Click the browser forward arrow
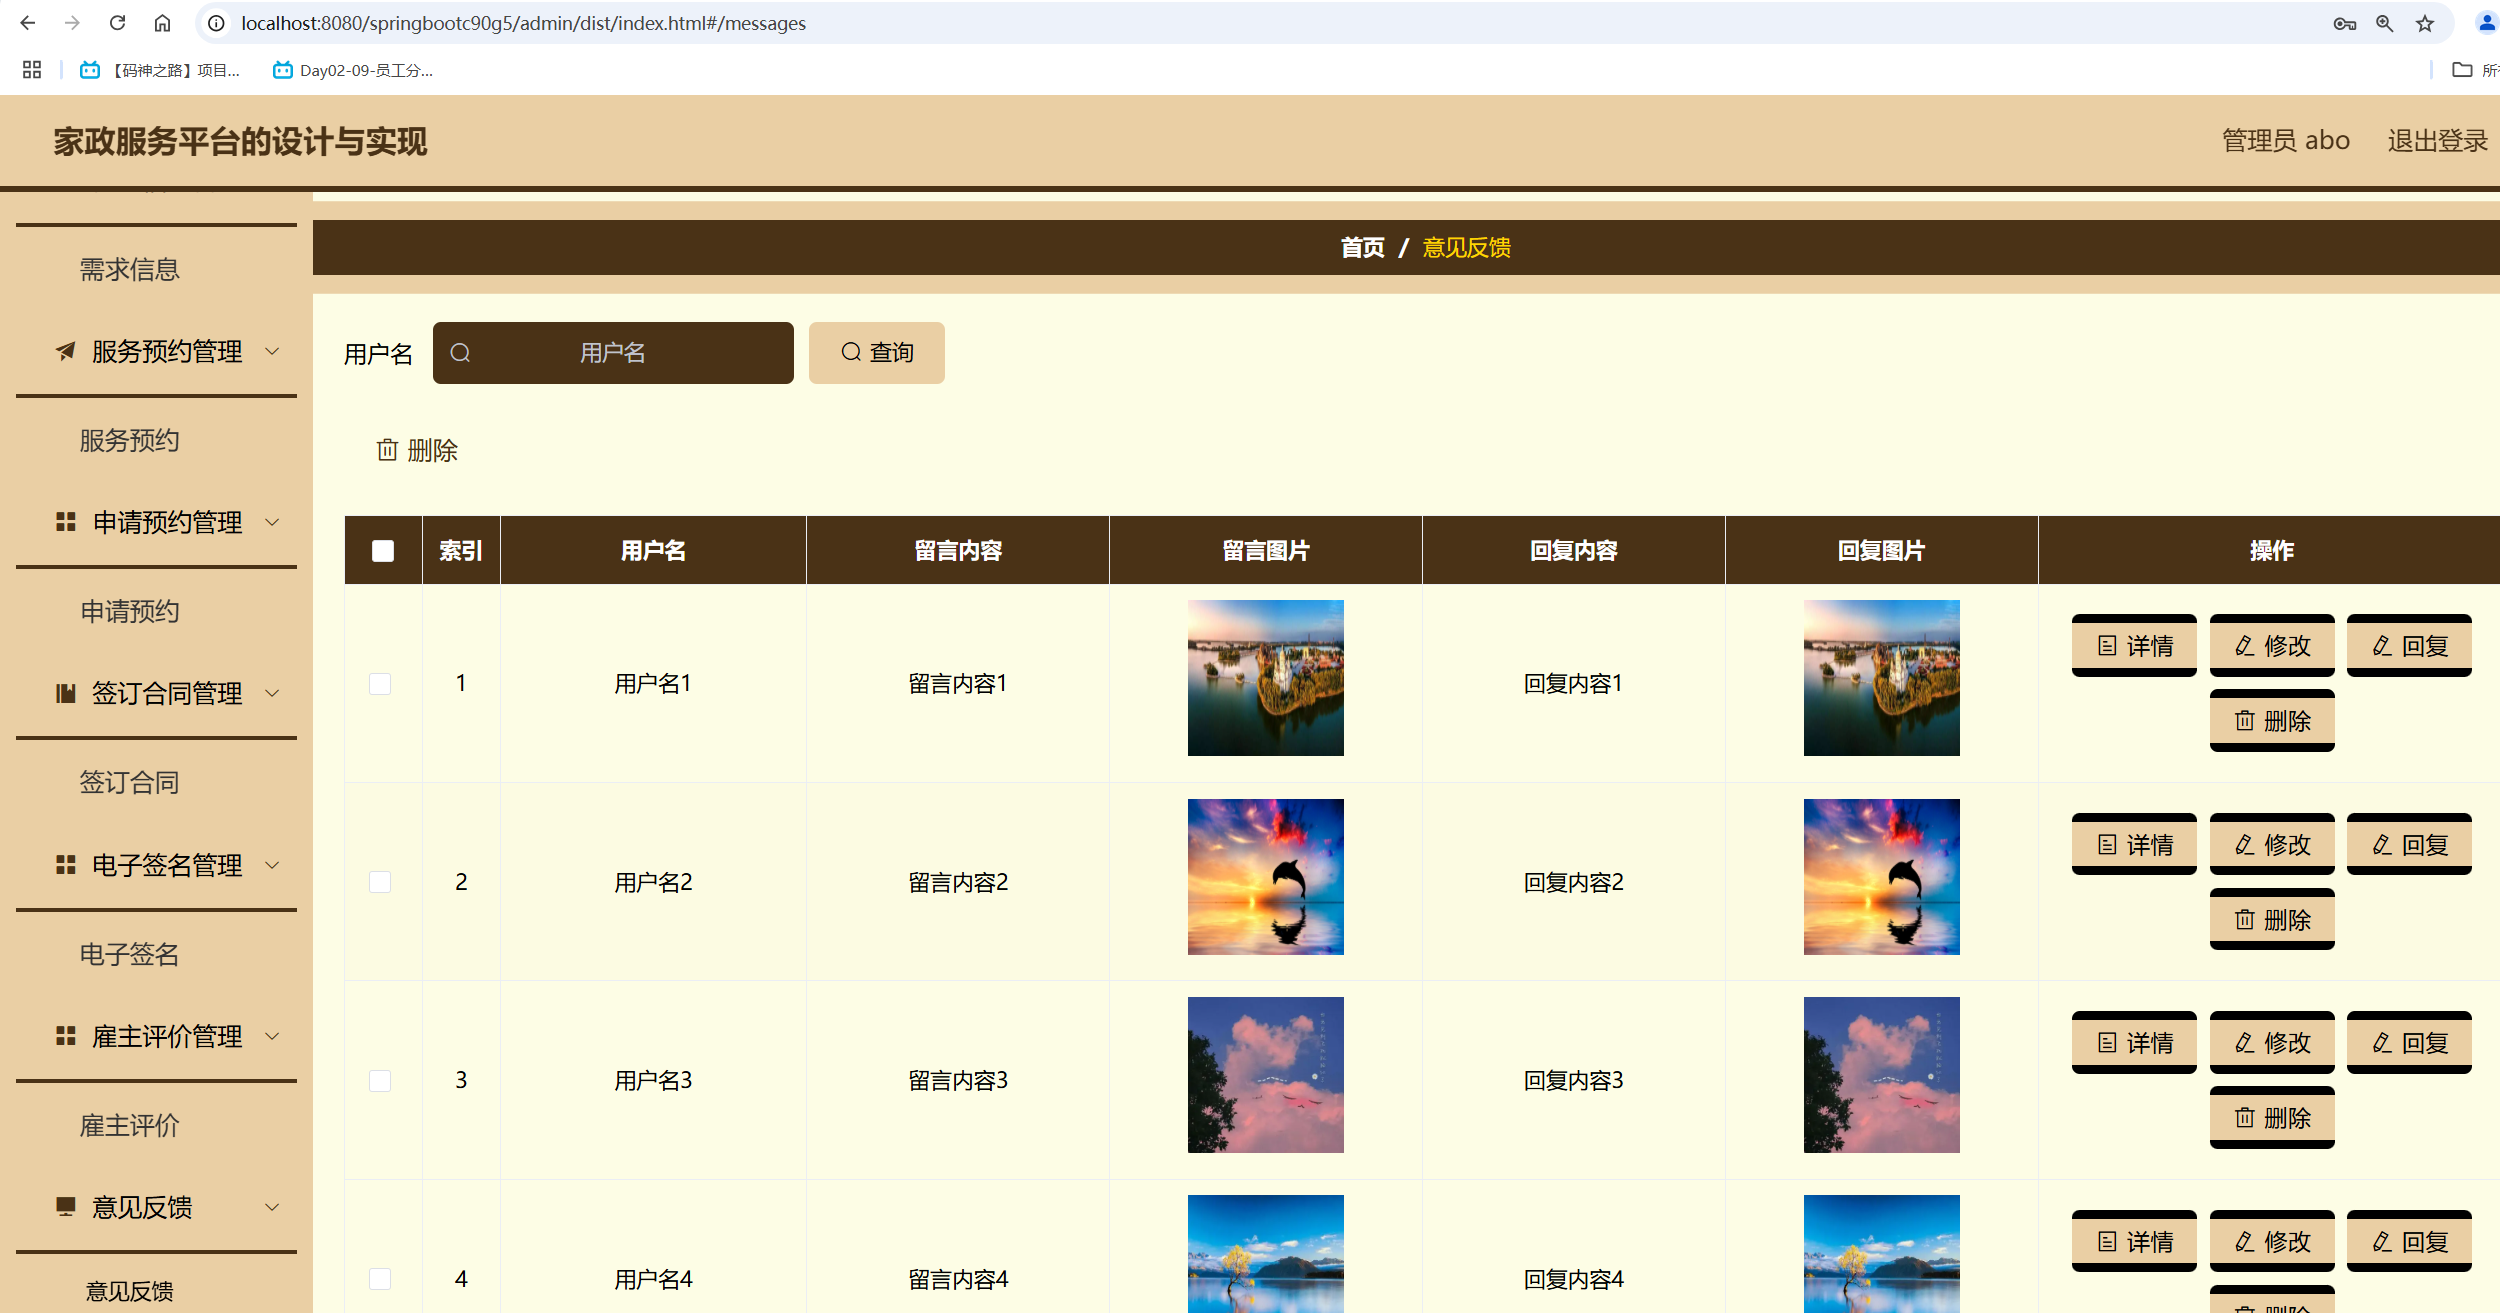This screenshot has width=2500, height=1313. (72, 23)
